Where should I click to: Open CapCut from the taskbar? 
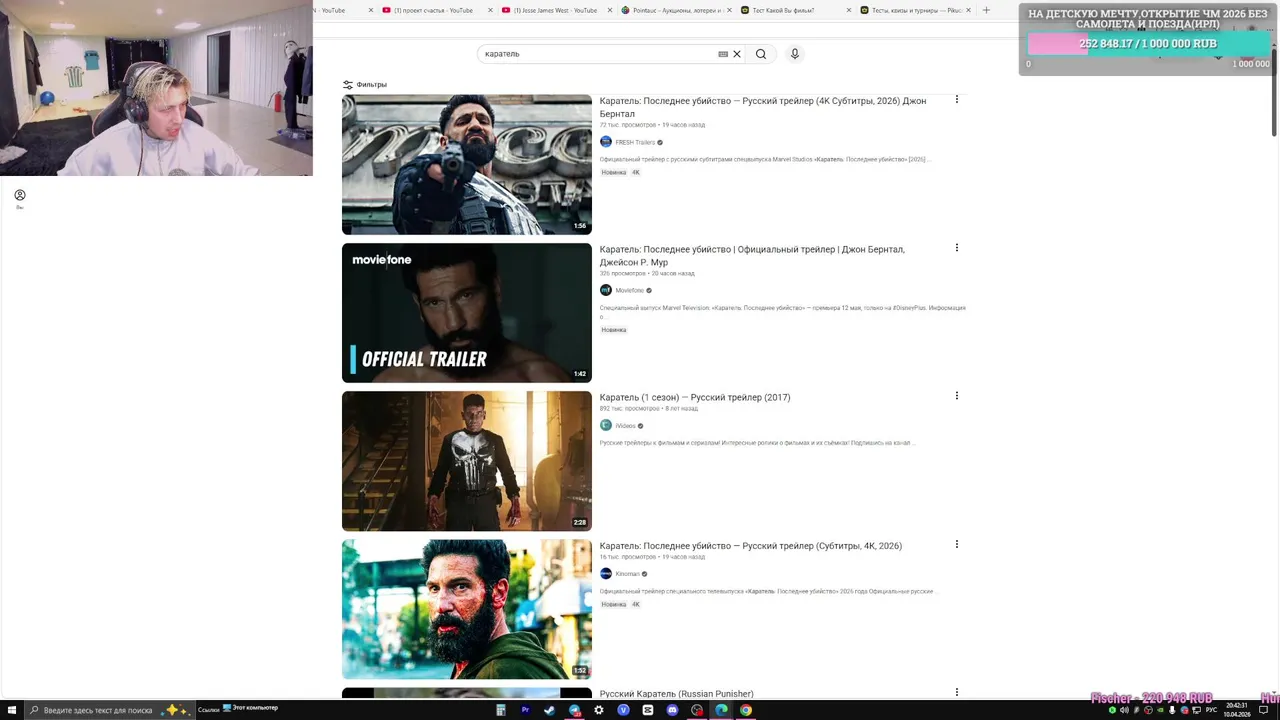coord(648,710)
